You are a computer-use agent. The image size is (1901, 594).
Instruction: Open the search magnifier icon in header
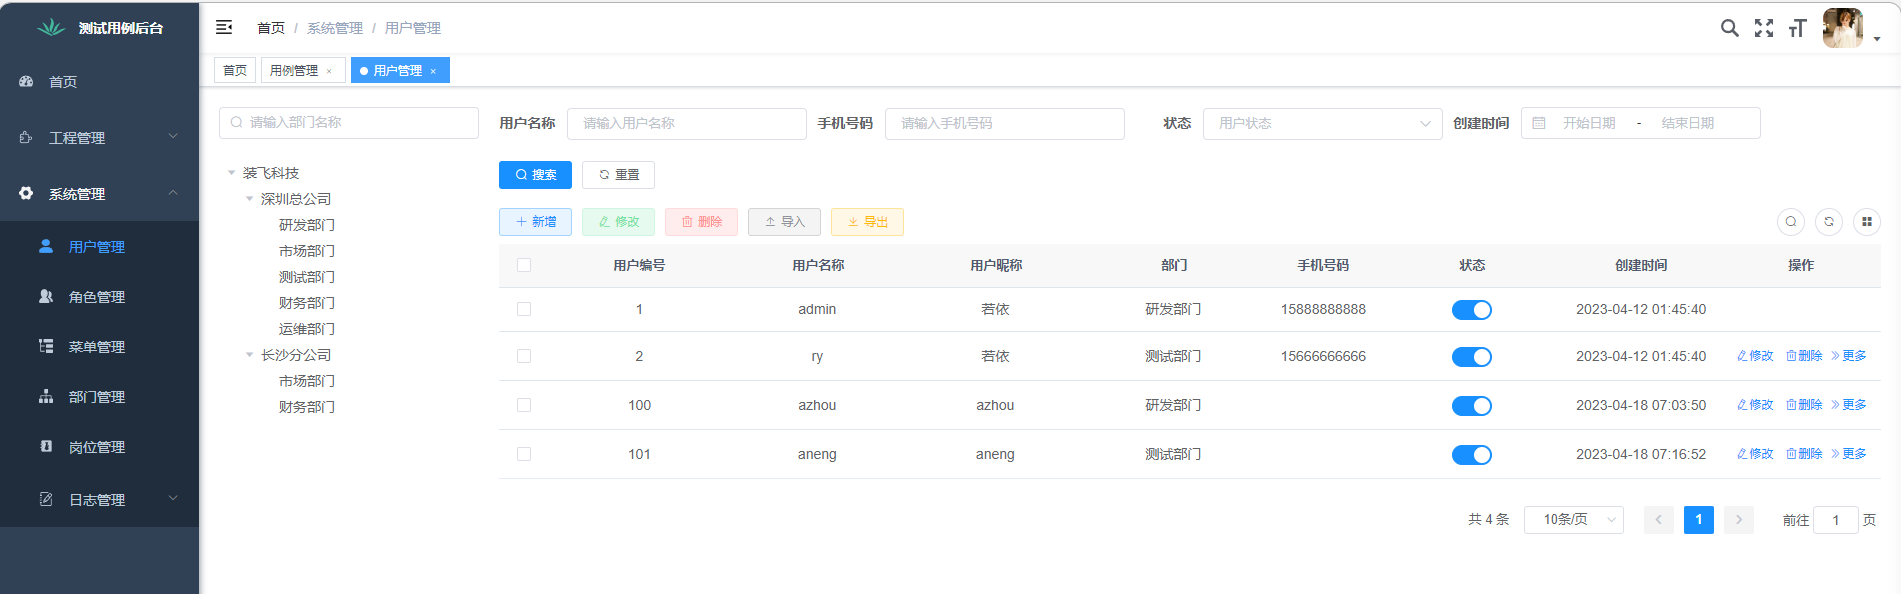[1729, 28]
